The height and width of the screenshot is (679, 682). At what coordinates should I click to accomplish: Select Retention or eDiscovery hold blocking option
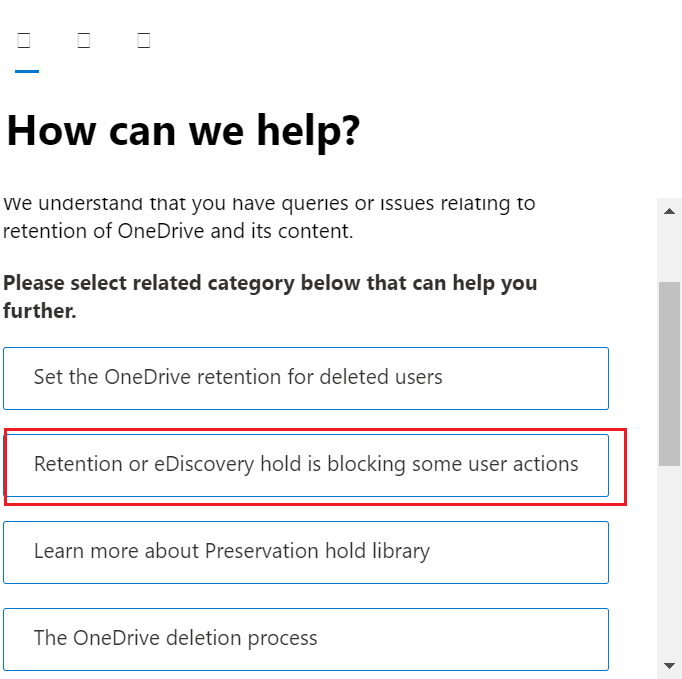click(306, 465)
